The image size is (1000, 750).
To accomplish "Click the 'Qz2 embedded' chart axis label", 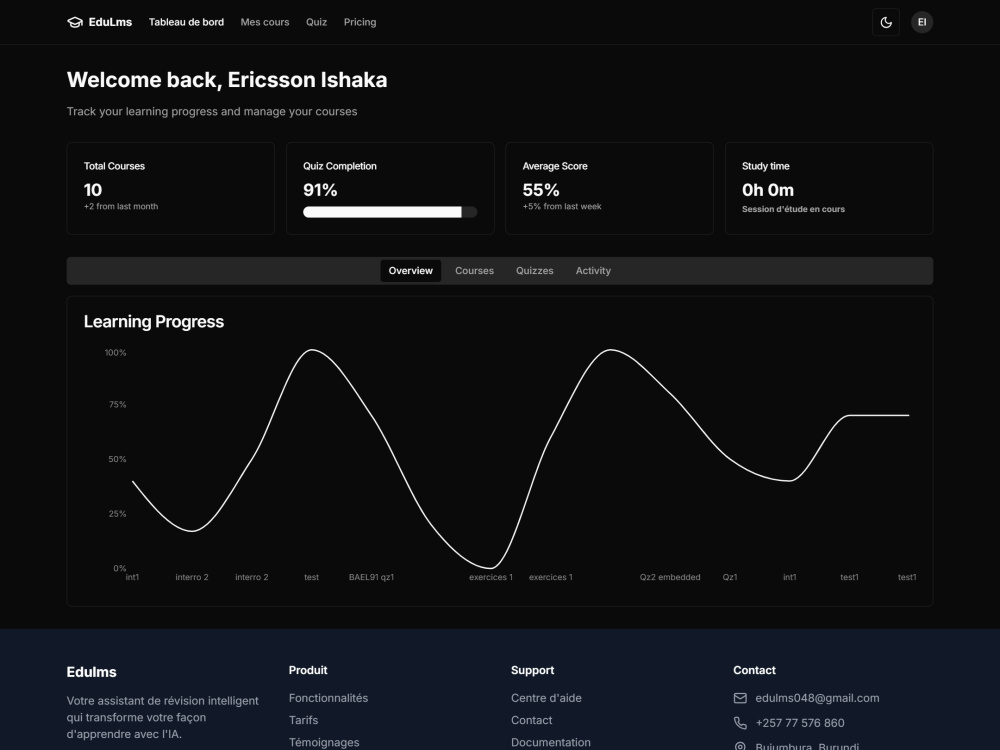I will [670, 577].
